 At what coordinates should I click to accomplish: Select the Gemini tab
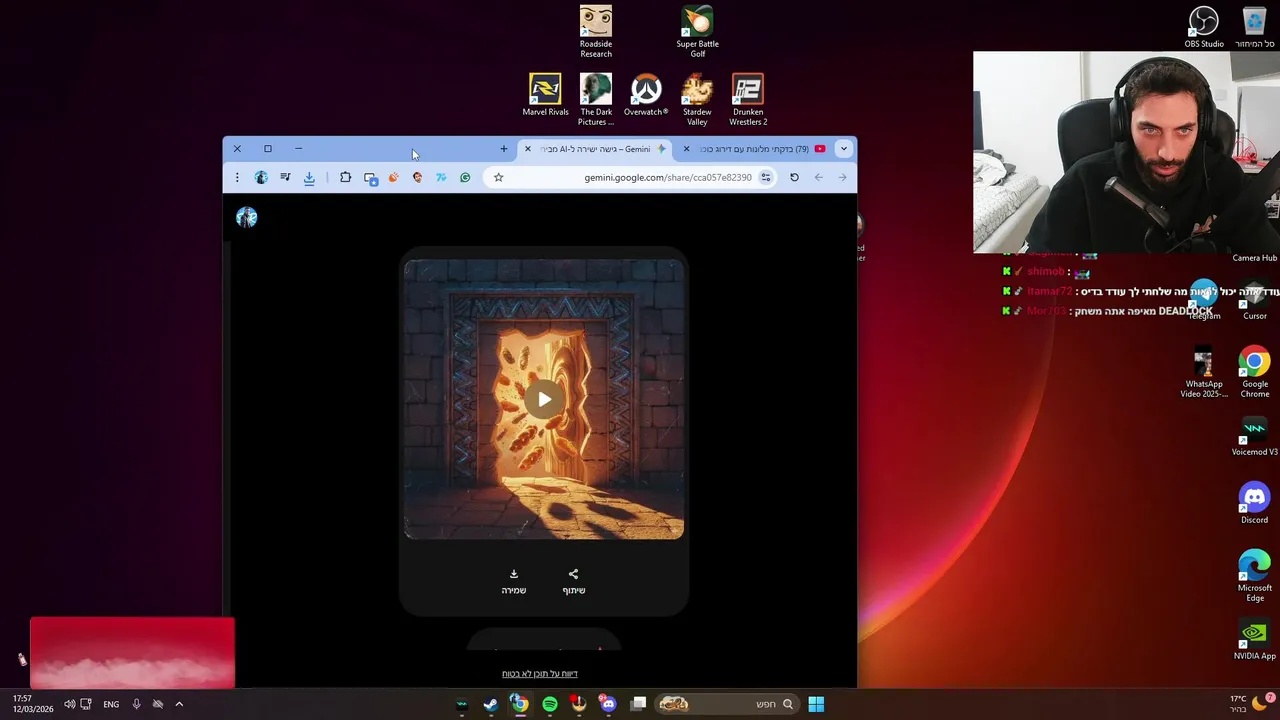pos(595,149)
